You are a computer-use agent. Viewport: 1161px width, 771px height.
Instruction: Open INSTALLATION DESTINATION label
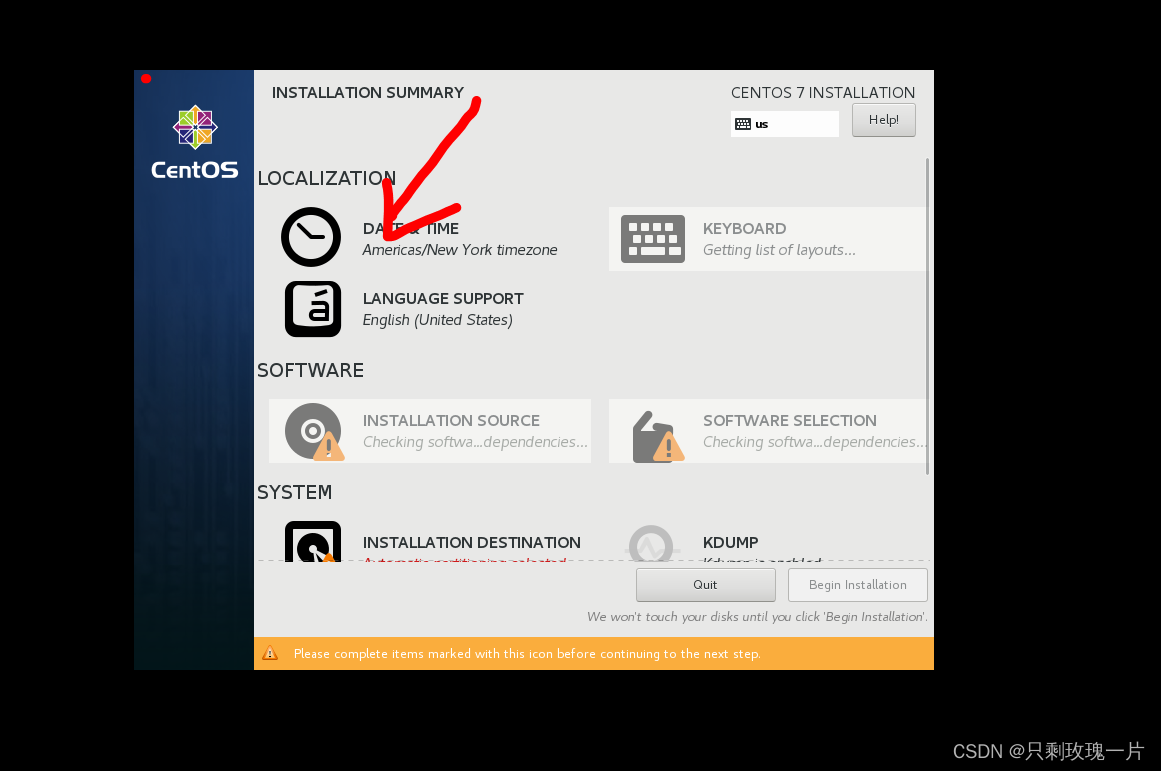coord(472,543)
